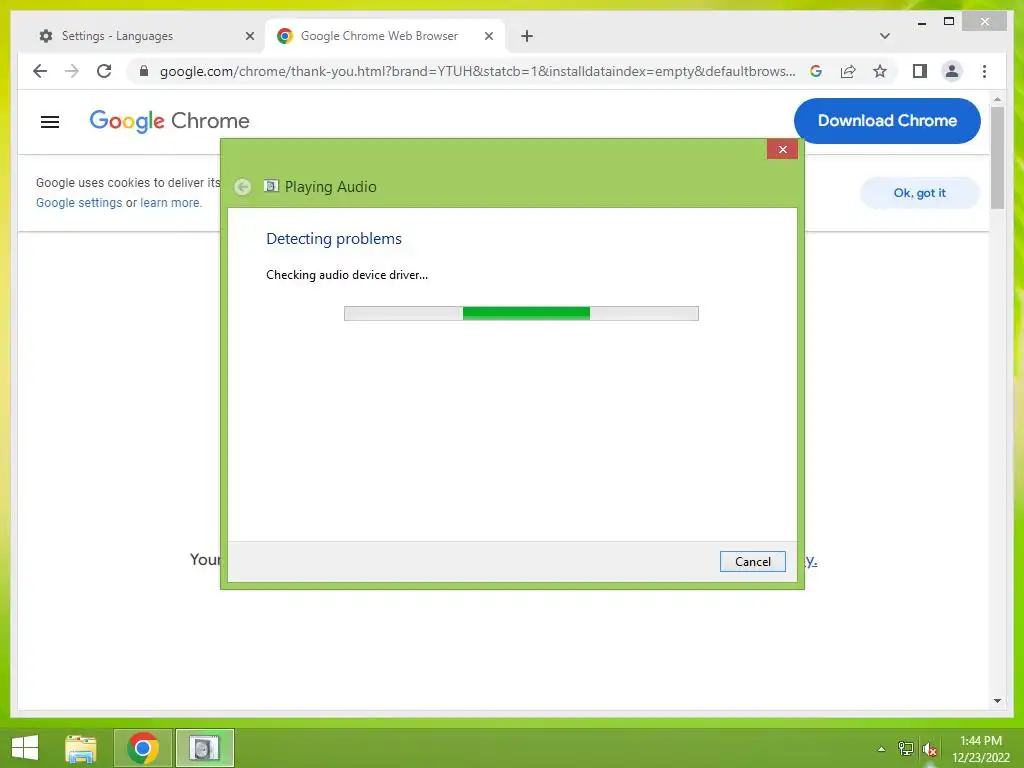
Task: Click the Checking audio device driver text
Action: pos(347,275)
